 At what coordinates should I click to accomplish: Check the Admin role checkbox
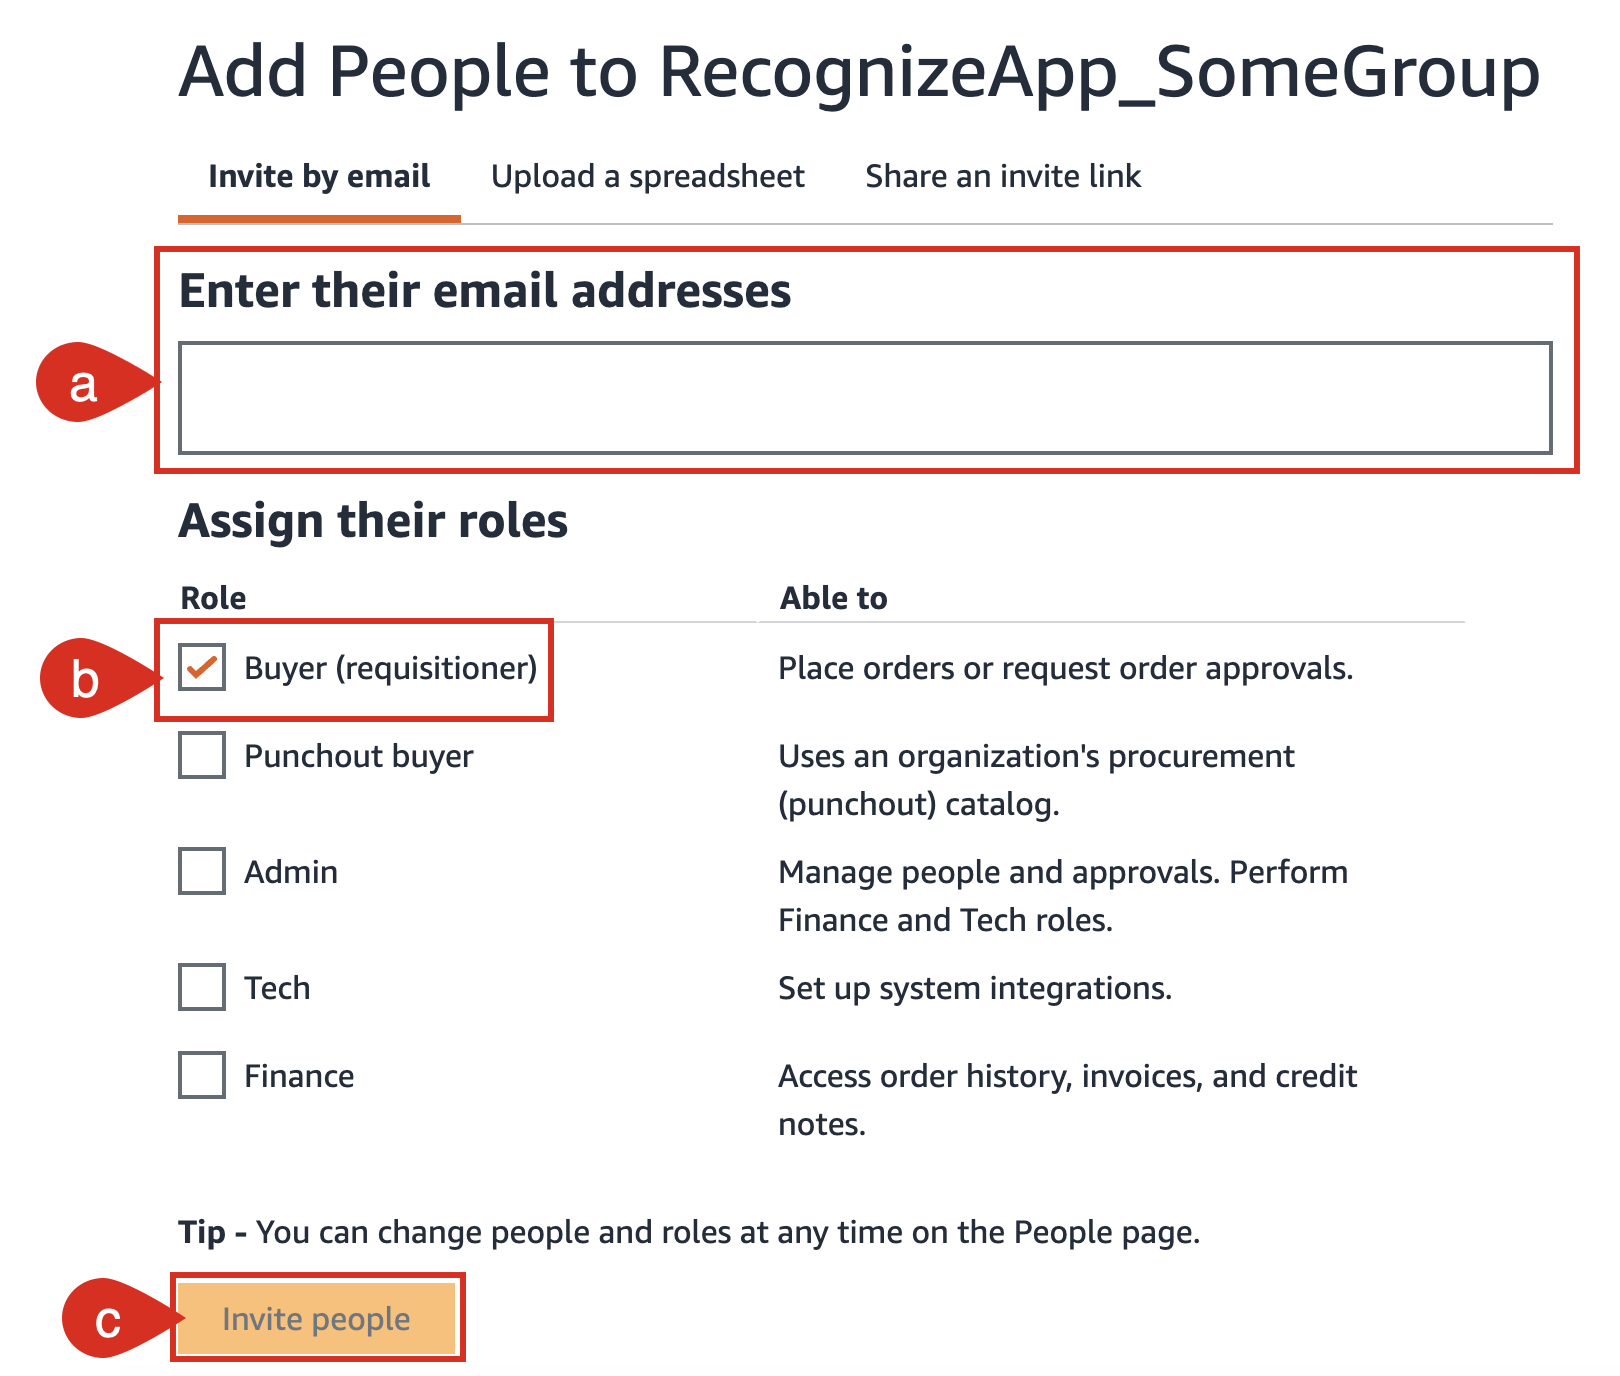click(x=202, y=871)
